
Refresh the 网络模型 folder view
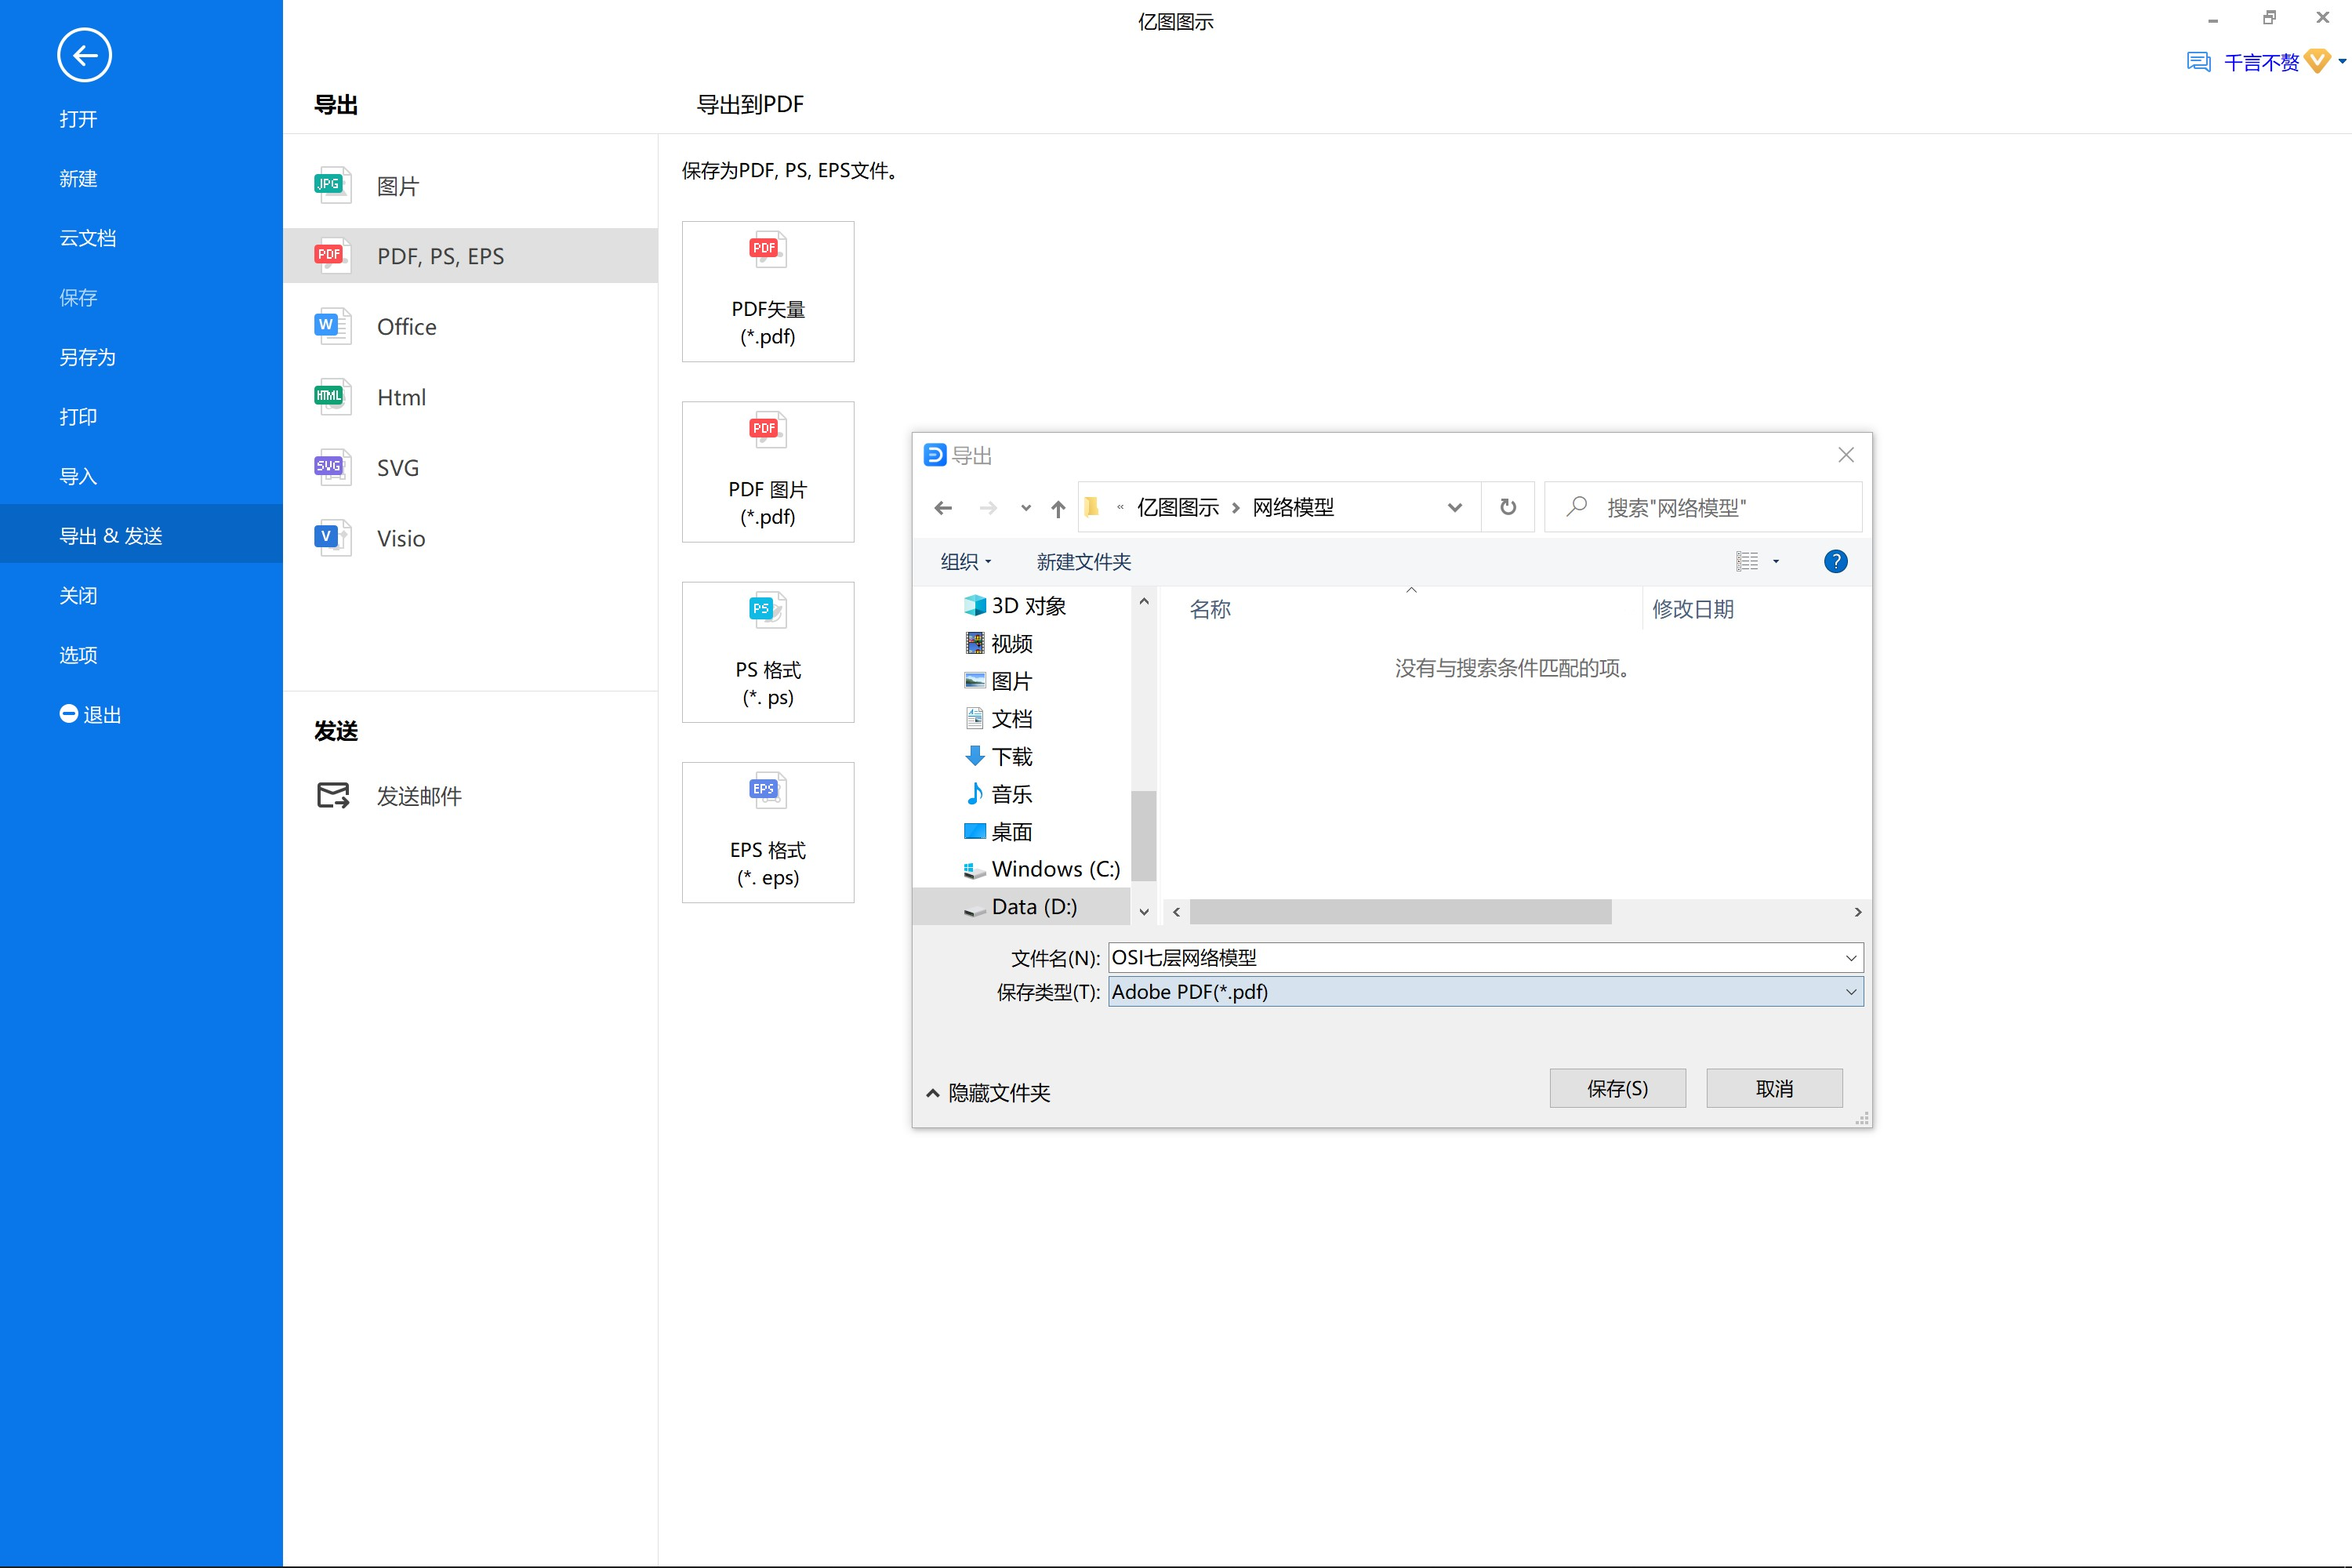(1508, 507)
